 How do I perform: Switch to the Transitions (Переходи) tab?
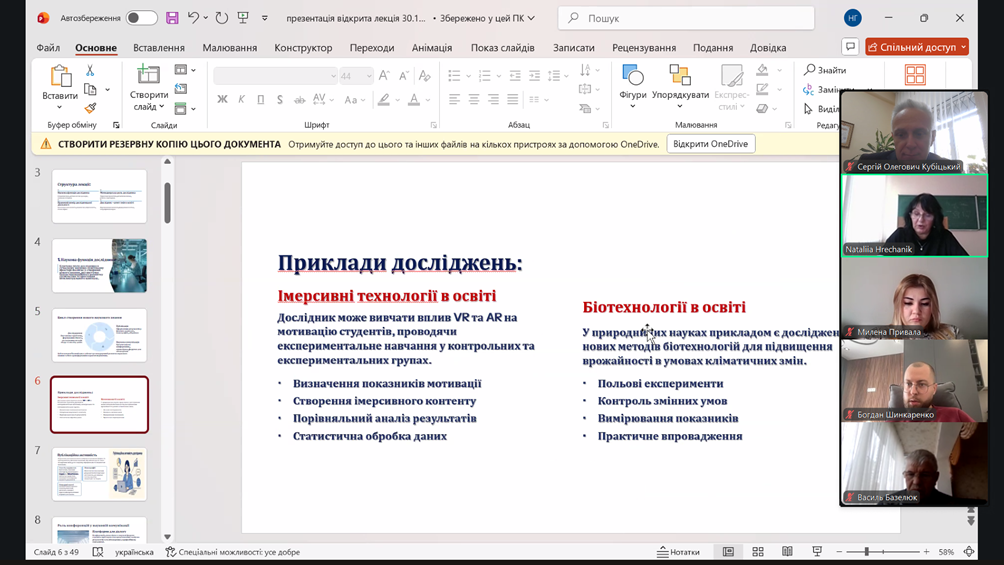(372, 48)
